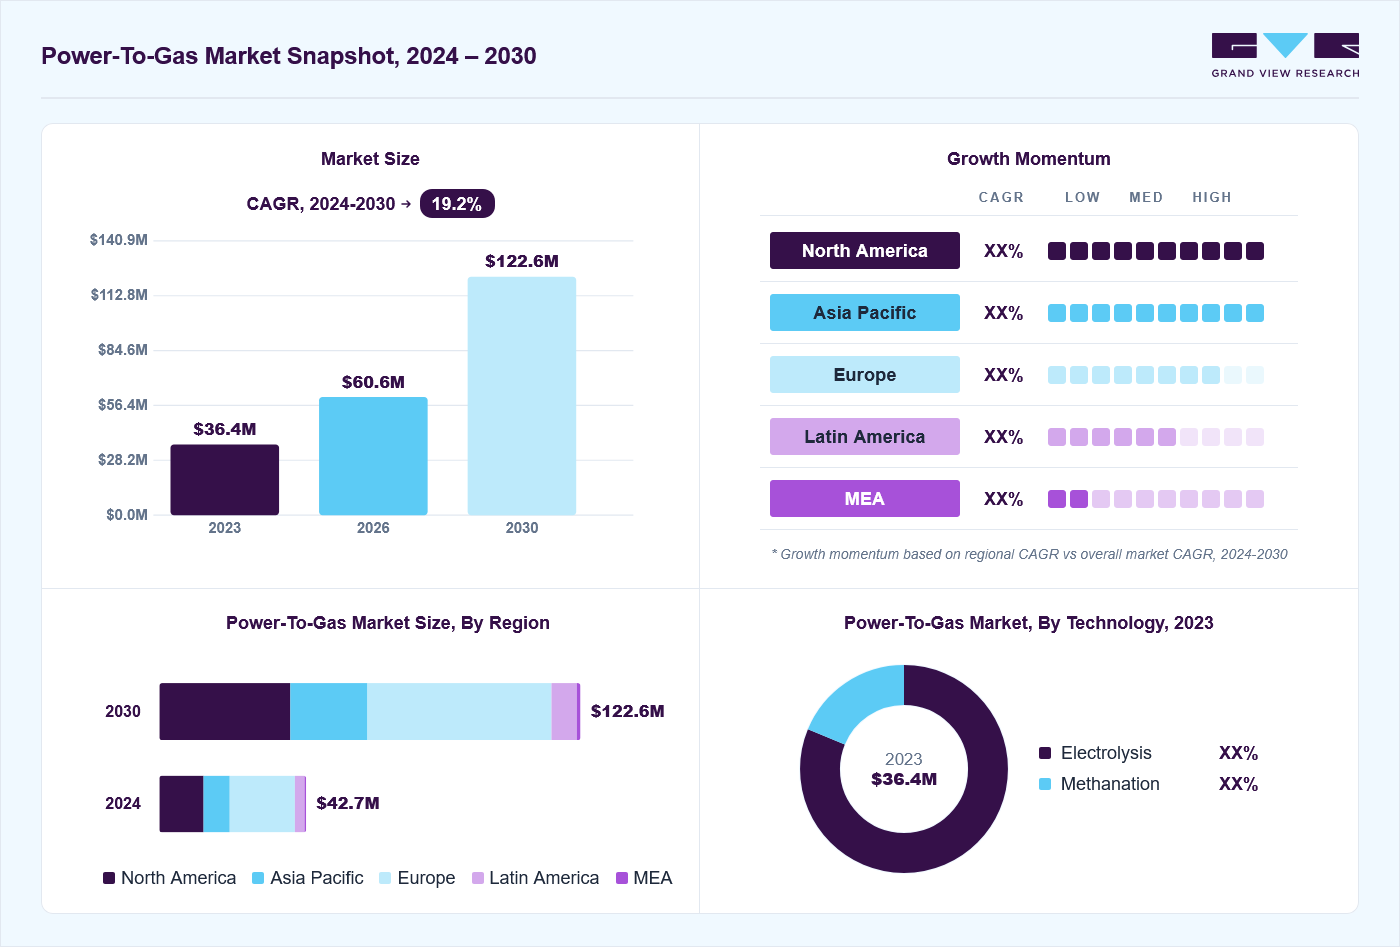1400x947 pixels.
Task: Click the "$36.4M" value inside the donut chart
Action: 904,779
